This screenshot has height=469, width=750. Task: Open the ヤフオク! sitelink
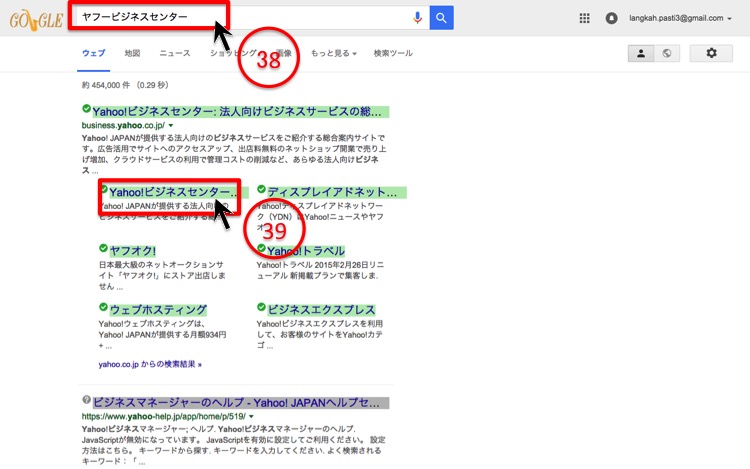132,251
